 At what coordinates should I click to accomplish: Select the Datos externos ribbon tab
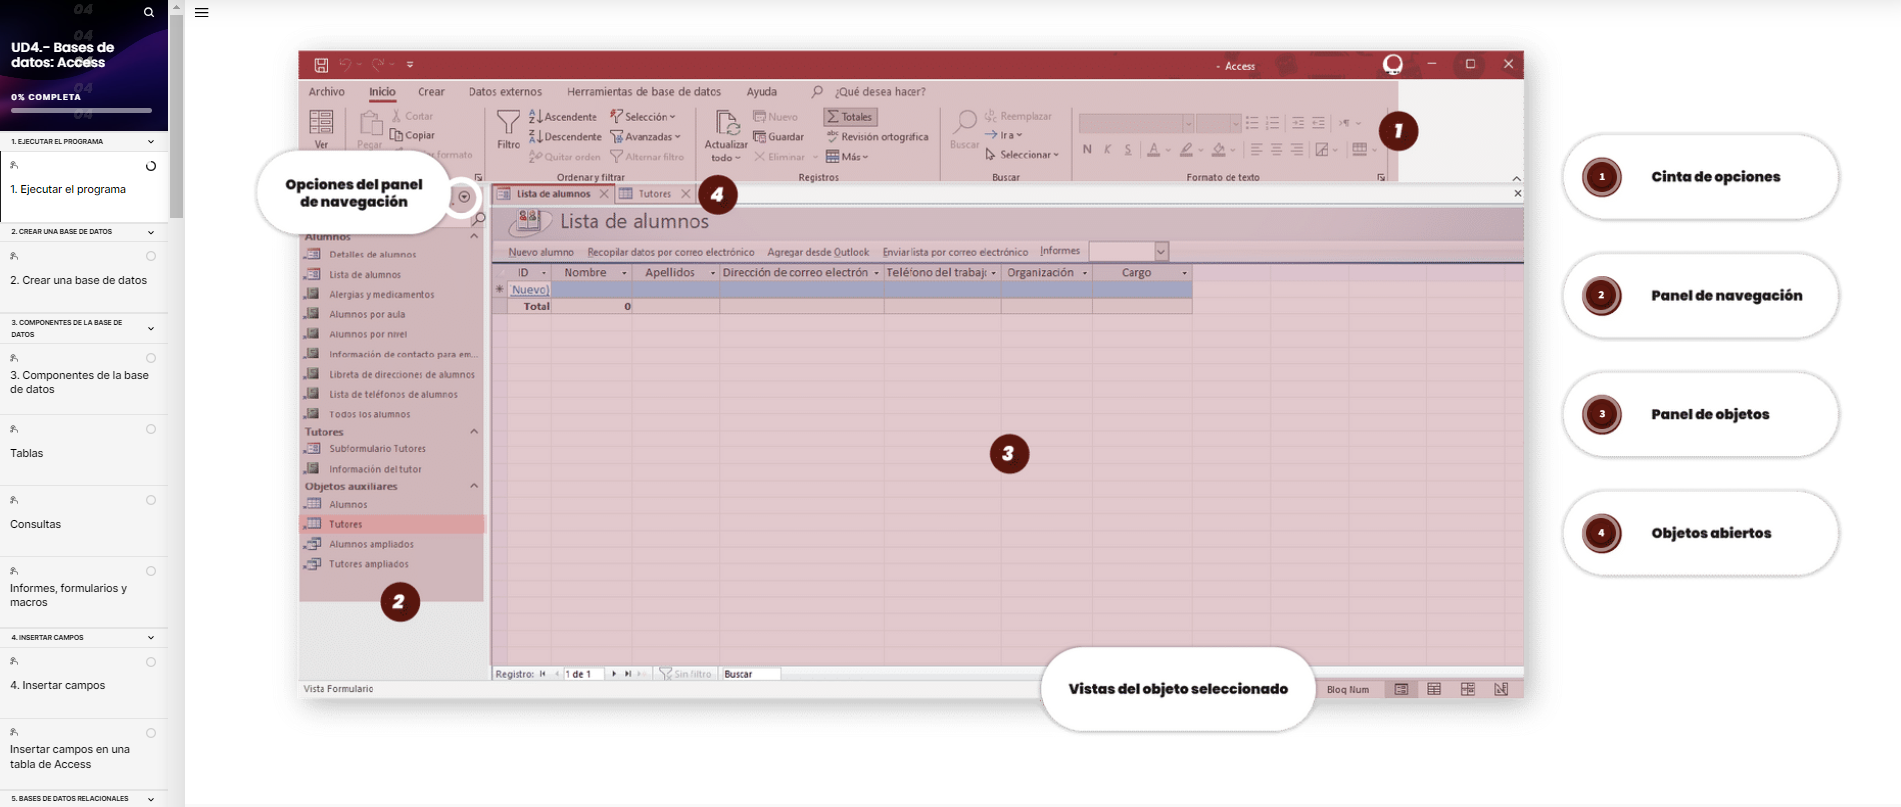click(505, 92)
